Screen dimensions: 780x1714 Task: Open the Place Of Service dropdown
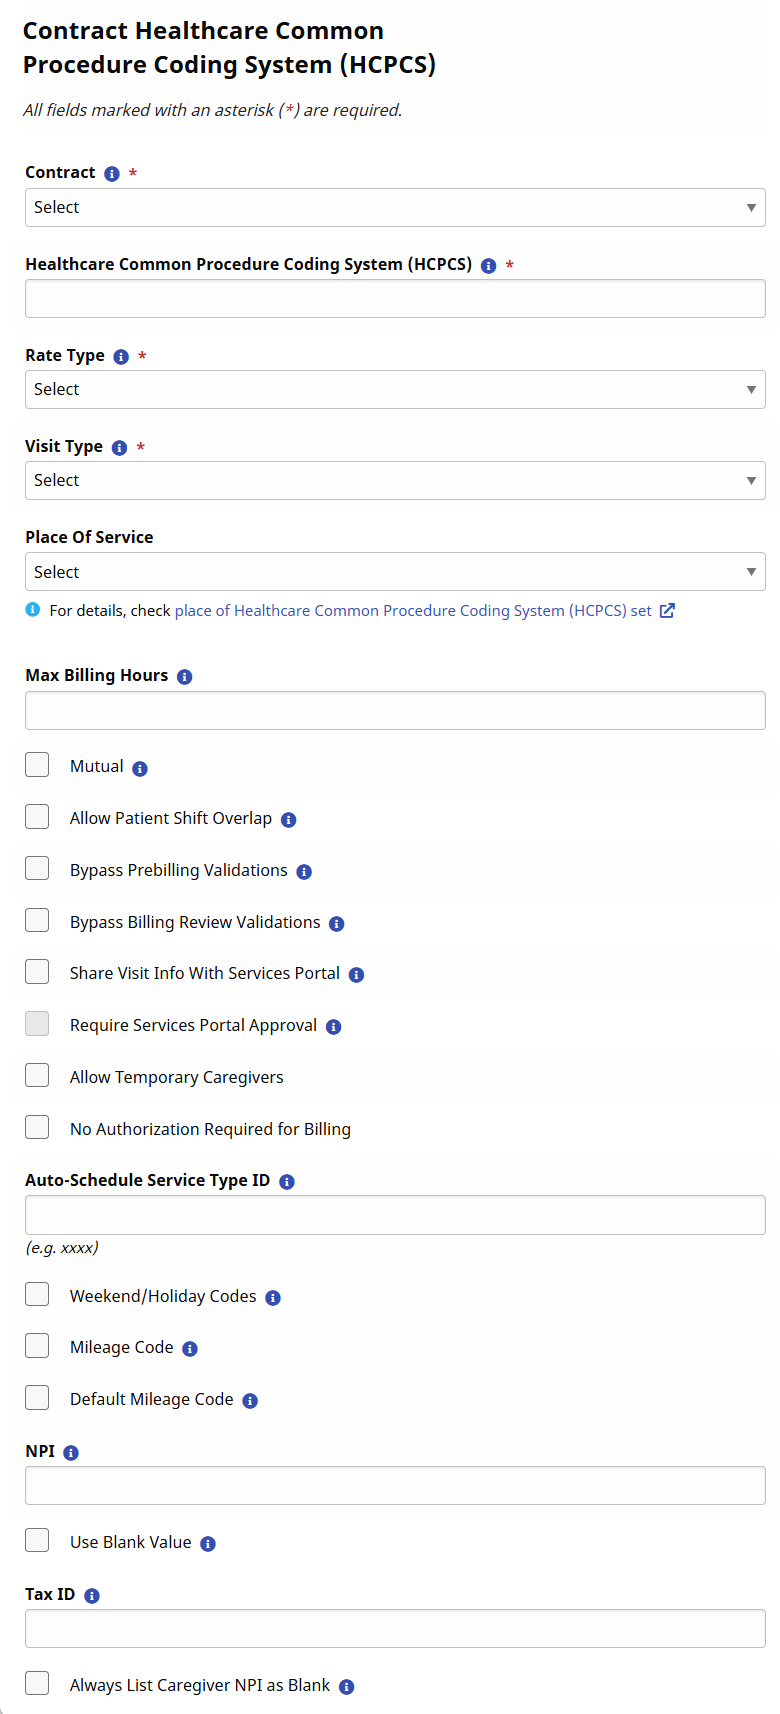[x=395, y=572]
